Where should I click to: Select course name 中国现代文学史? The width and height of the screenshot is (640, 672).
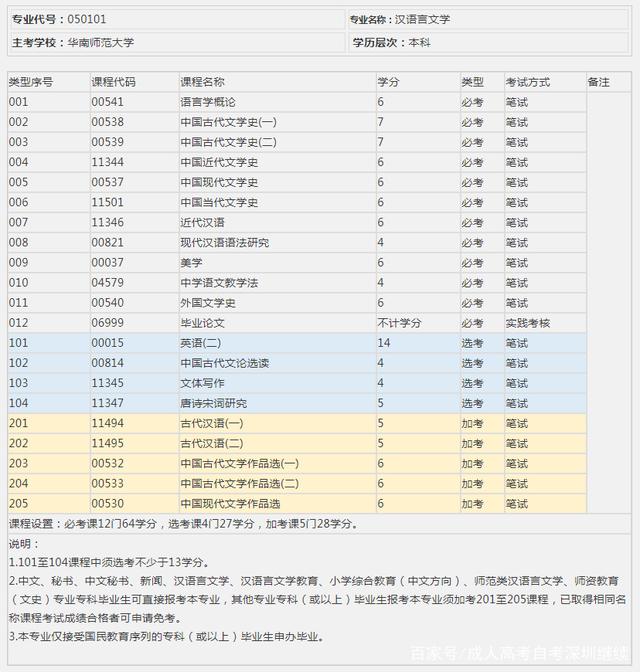pos(219,183)
